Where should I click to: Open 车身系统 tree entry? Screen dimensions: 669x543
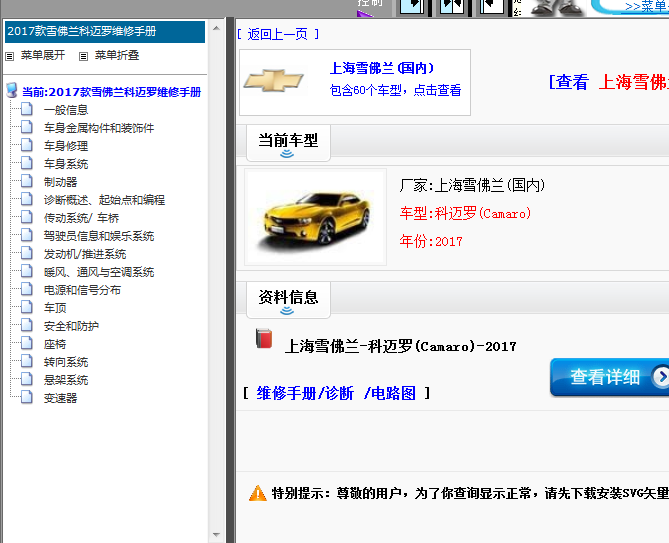(x=66, y=164)
